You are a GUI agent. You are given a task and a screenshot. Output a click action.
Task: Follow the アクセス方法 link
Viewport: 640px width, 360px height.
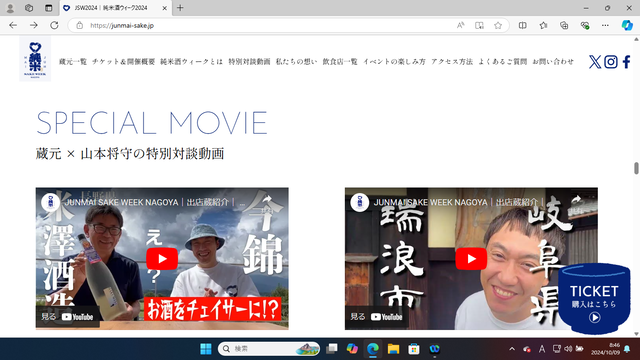coord(452,62)
